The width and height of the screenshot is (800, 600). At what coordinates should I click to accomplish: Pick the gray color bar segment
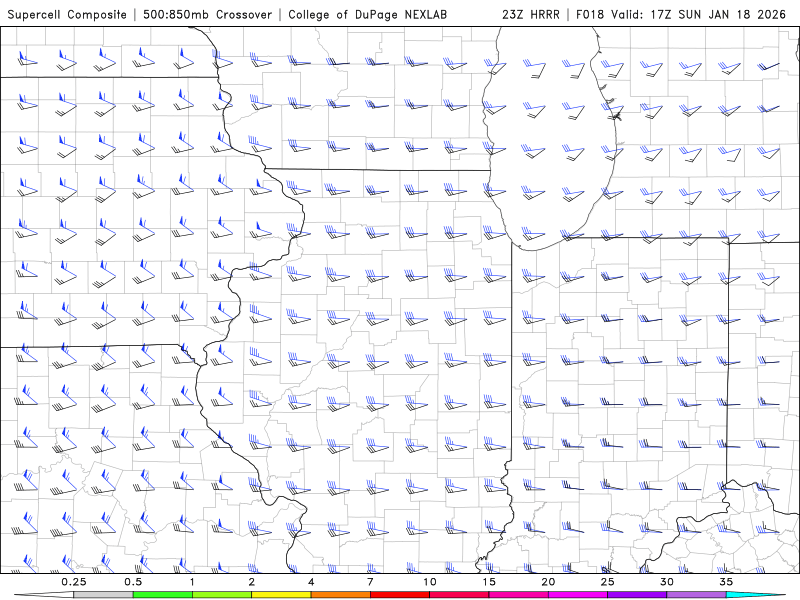coord(104,595)
